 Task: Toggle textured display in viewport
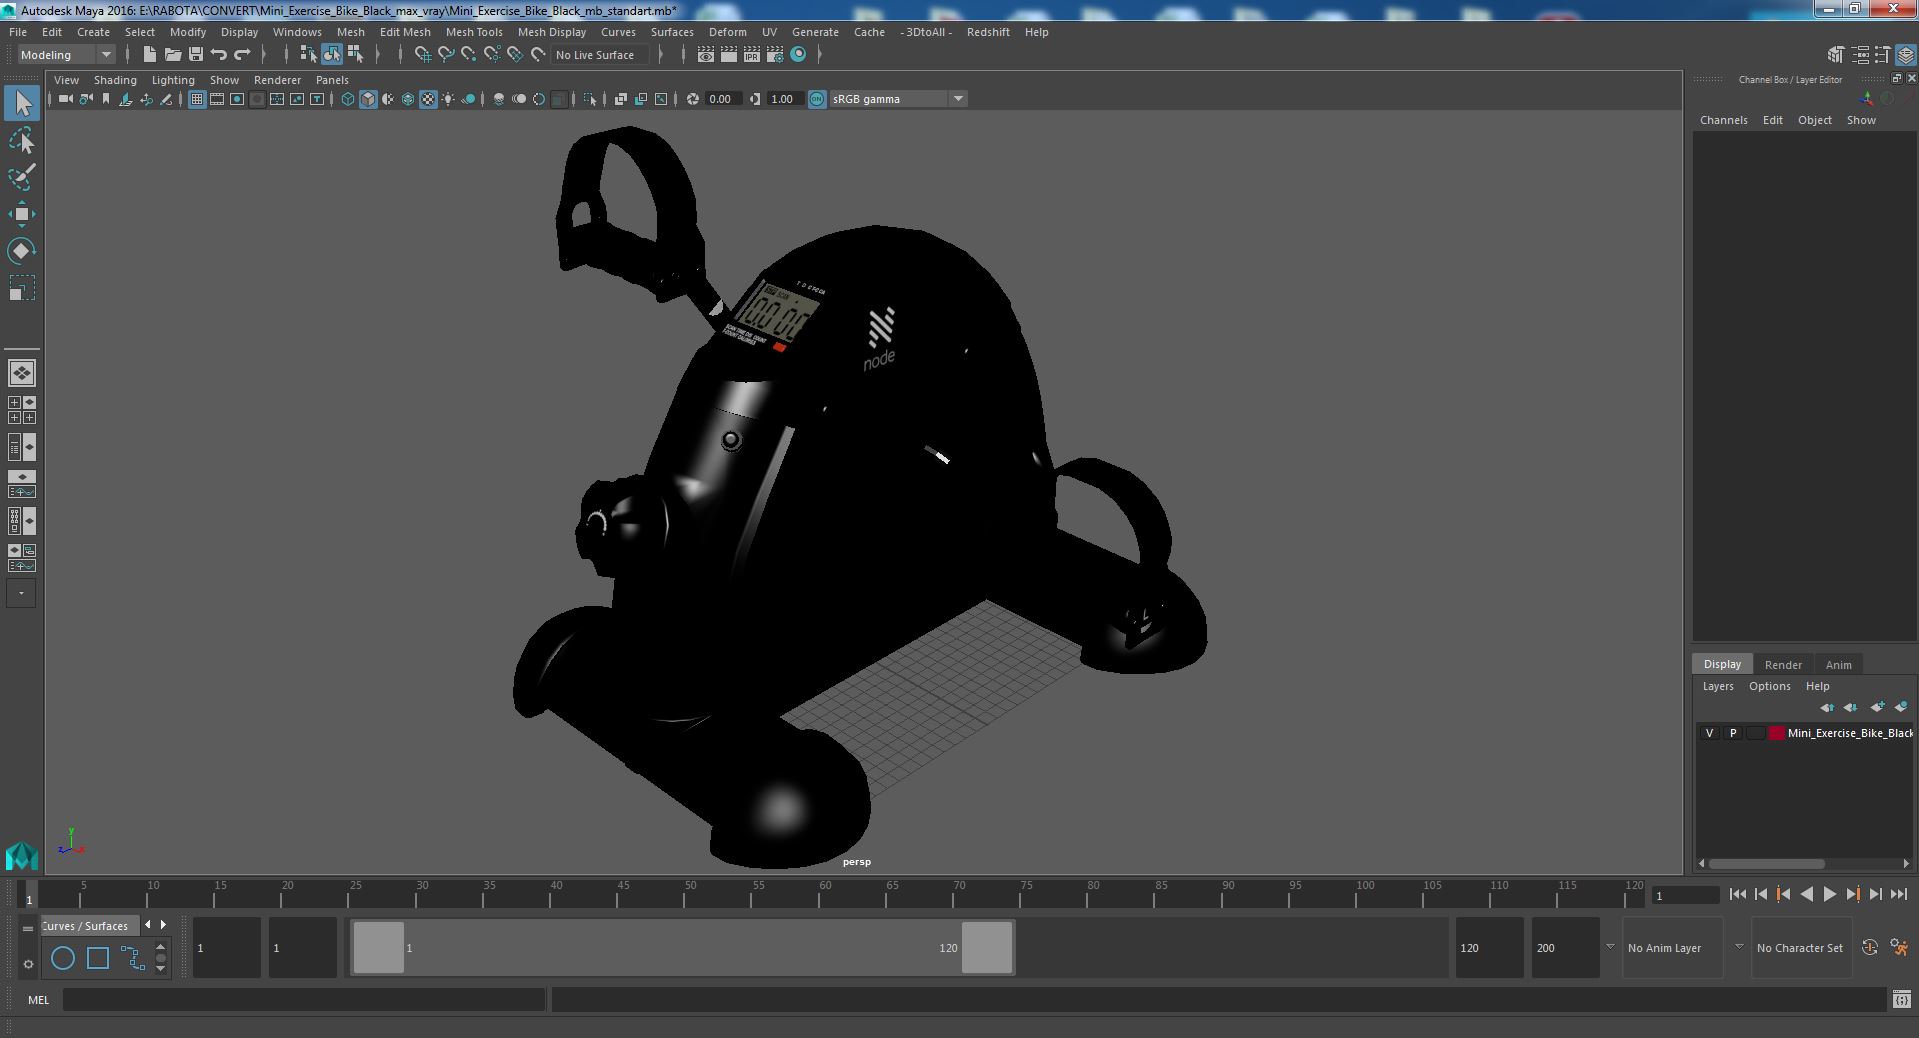[x=428, y=99]
